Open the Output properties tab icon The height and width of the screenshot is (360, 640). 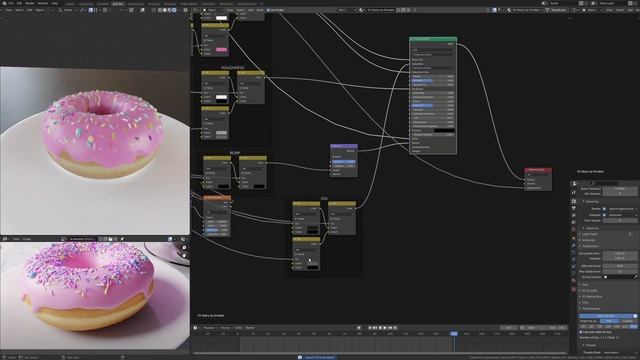click(574, 207)
